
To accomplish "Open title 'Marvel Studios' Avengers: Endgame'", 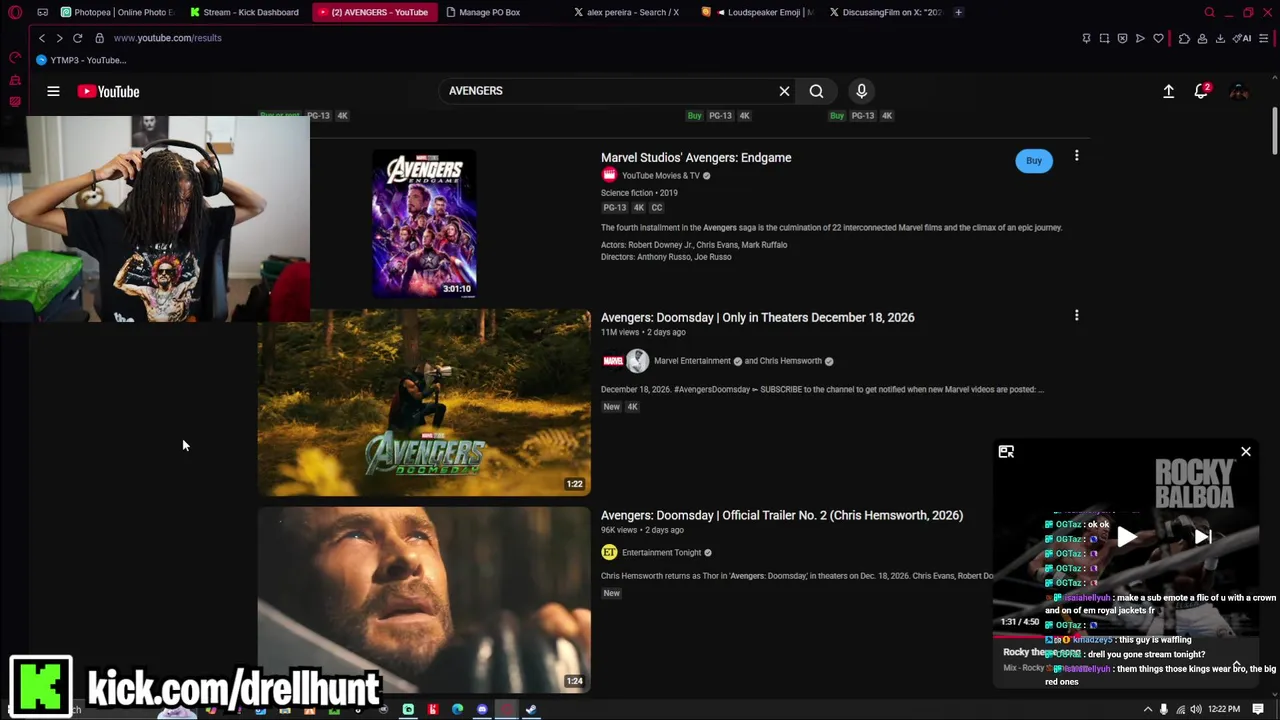I will point(696,157).
